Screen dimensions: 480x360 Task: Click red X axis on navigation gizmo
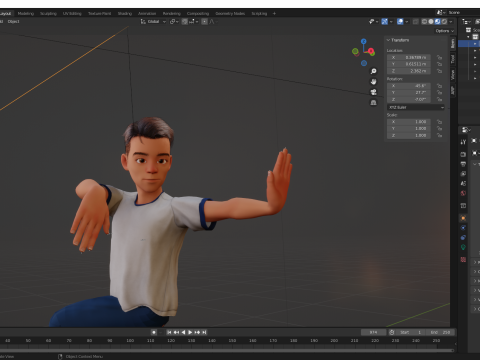[371, 52]
